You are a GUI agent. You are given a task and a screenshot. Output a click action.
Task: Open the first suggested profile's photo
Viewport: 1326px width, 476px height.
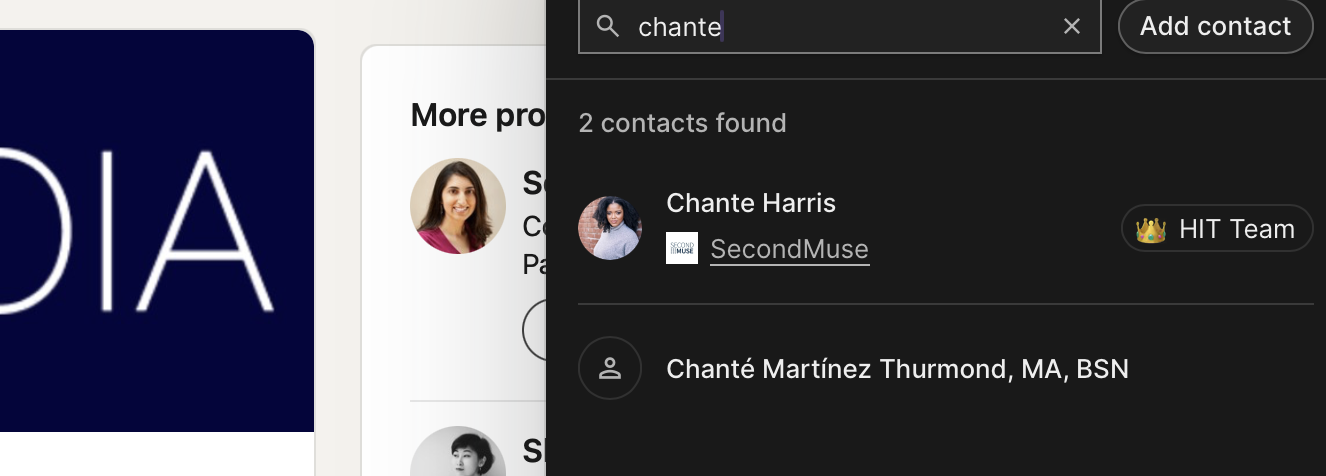(x=458, y=206)
